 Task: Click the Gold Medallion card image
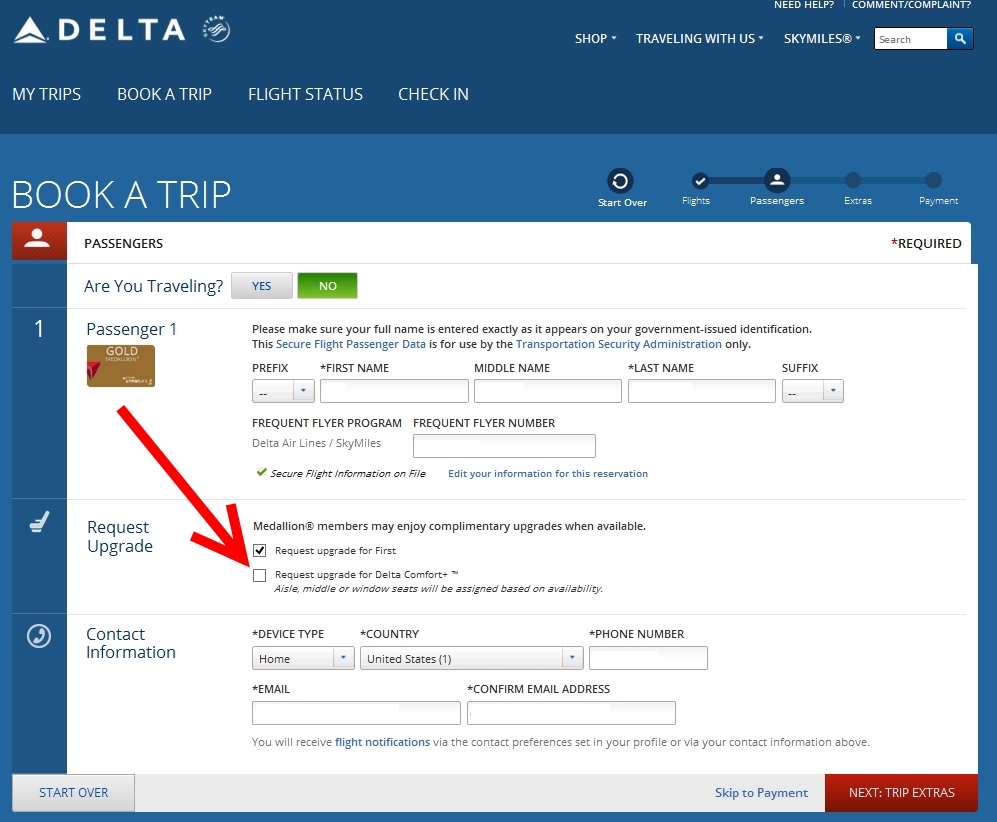click(x=121, y=365)
